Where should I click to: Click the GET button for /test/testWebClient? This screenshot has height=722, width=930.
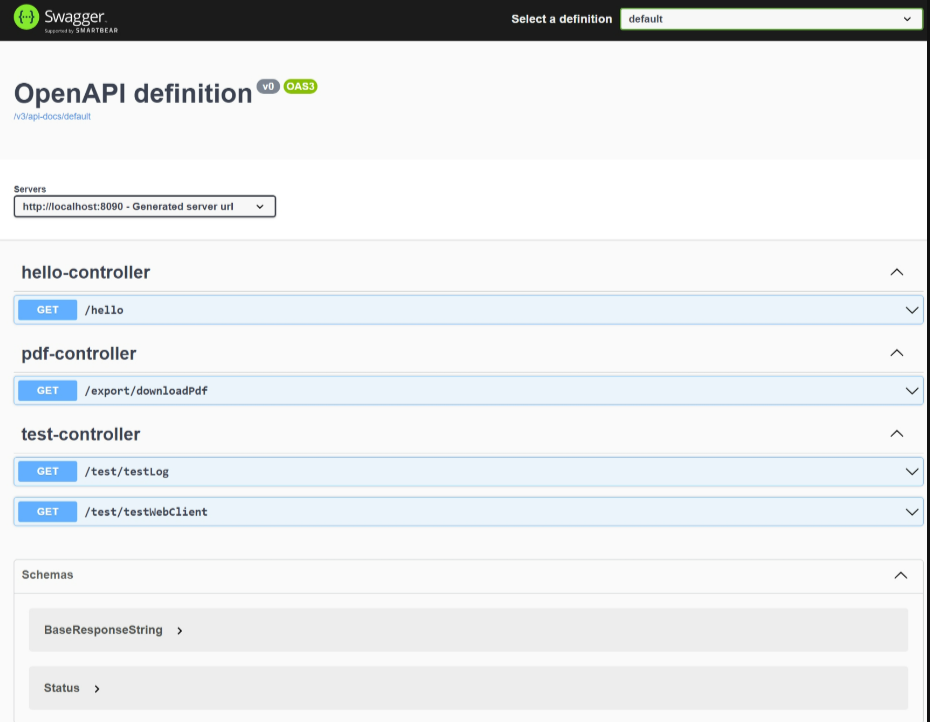pos(47,511)
